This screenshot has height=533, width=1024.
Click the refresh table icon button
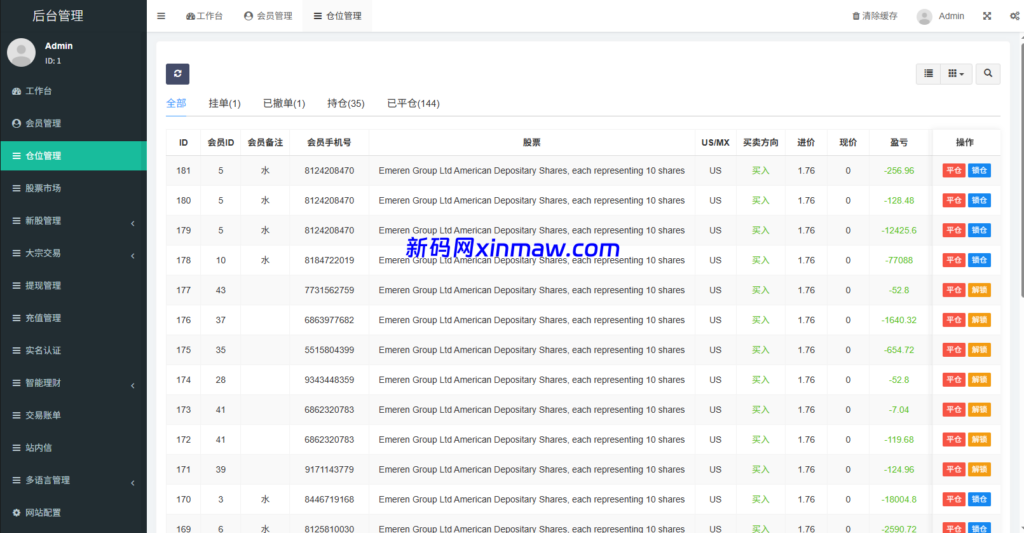(x=178, y=74)
